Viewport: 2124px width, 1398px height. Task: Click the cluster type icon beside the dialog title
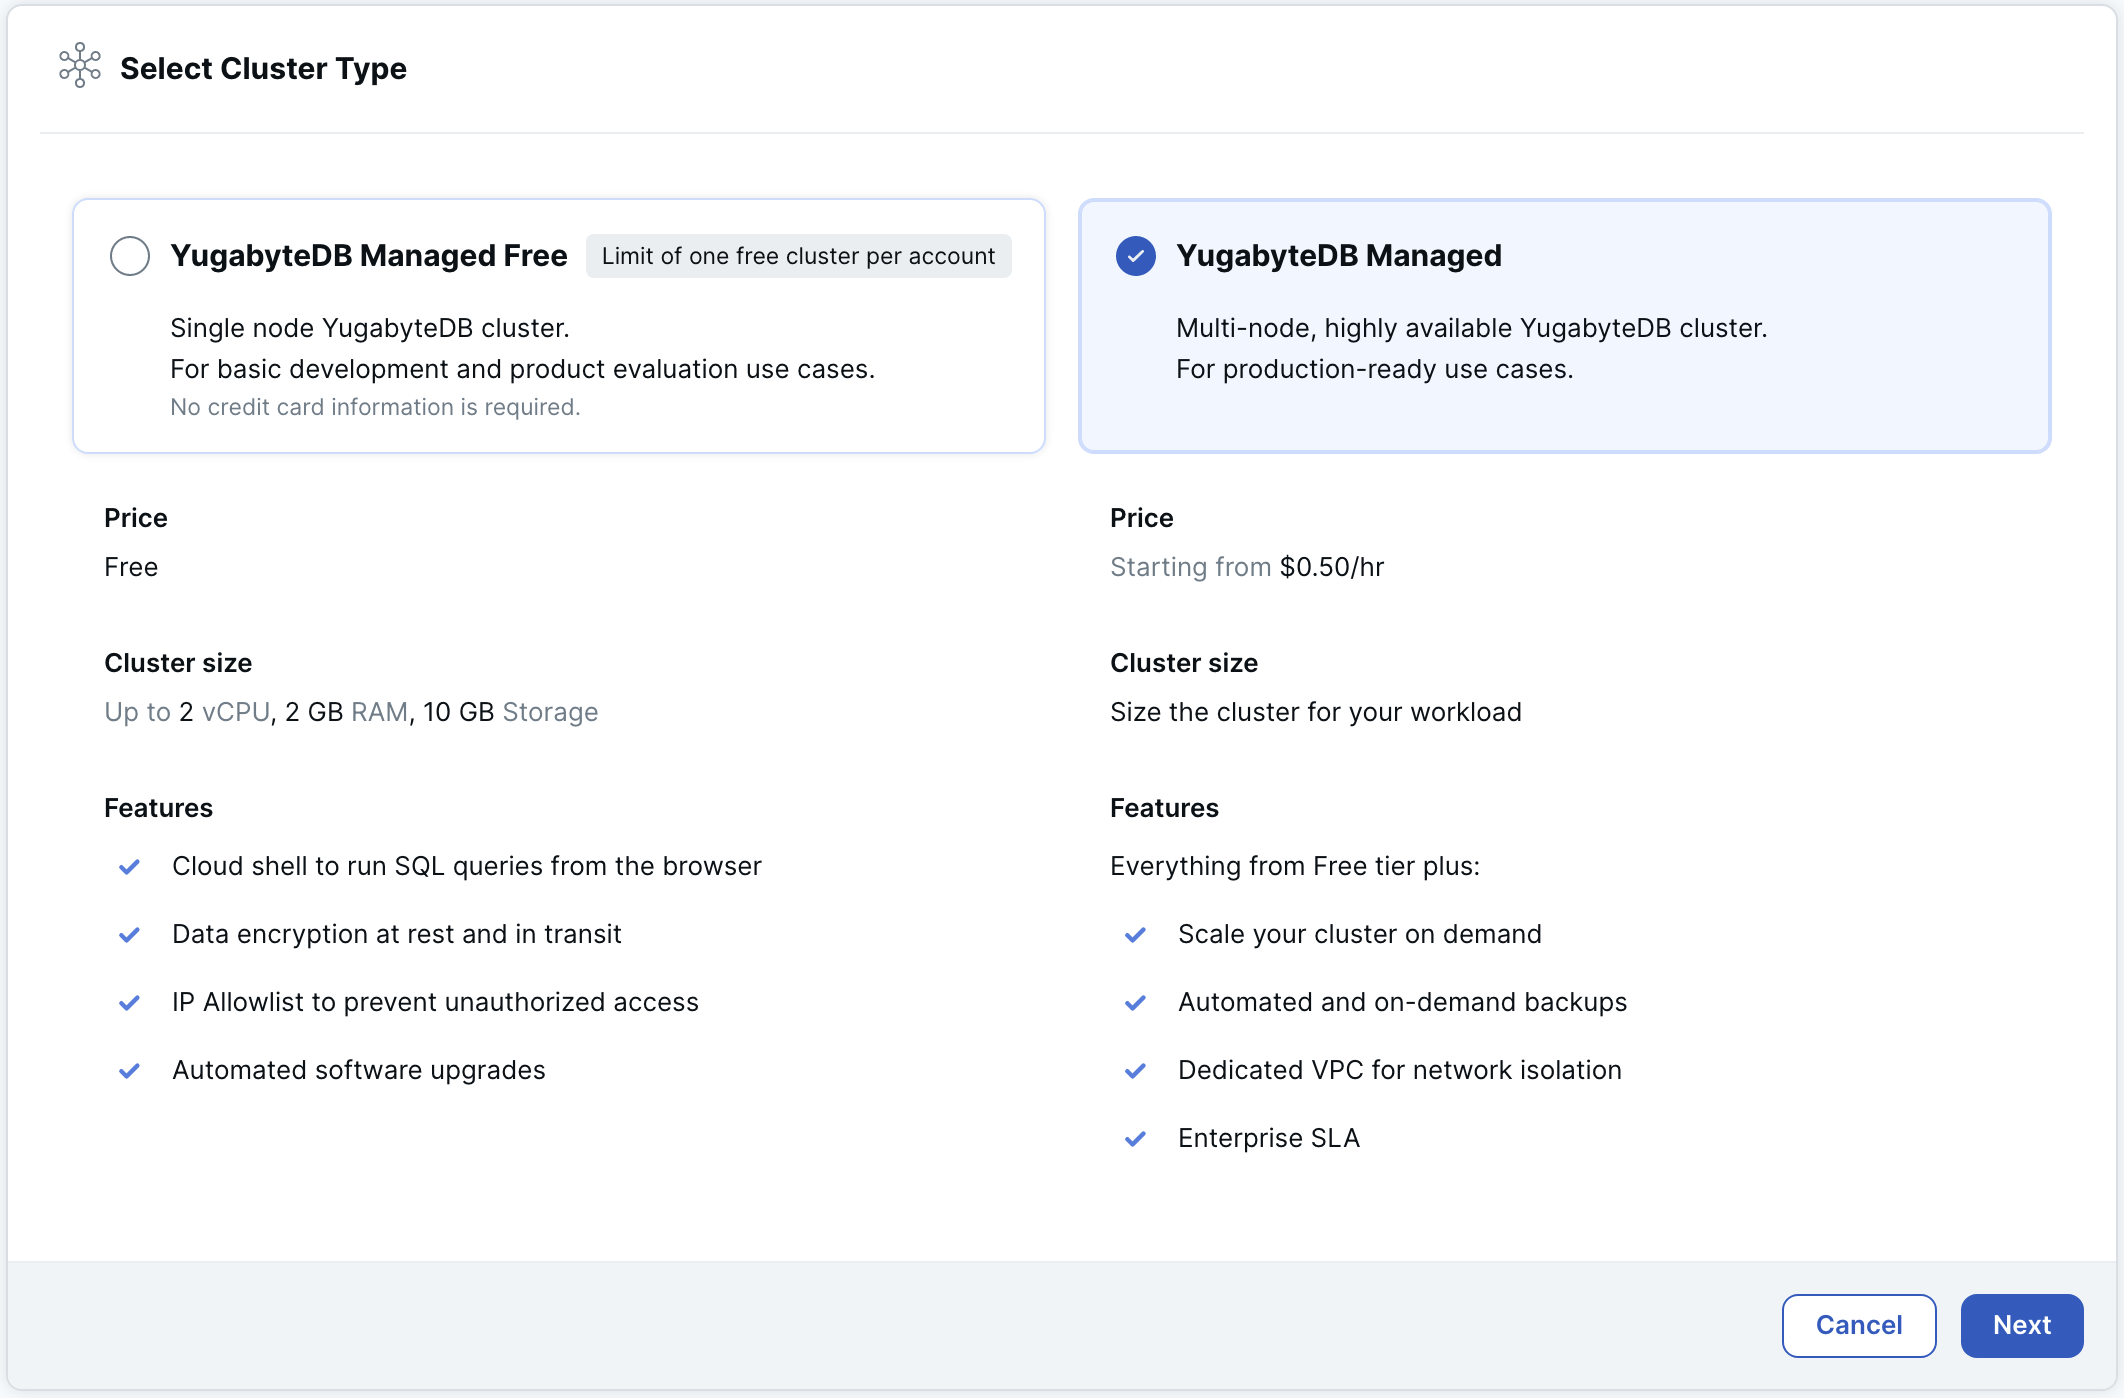coord(79,67)
